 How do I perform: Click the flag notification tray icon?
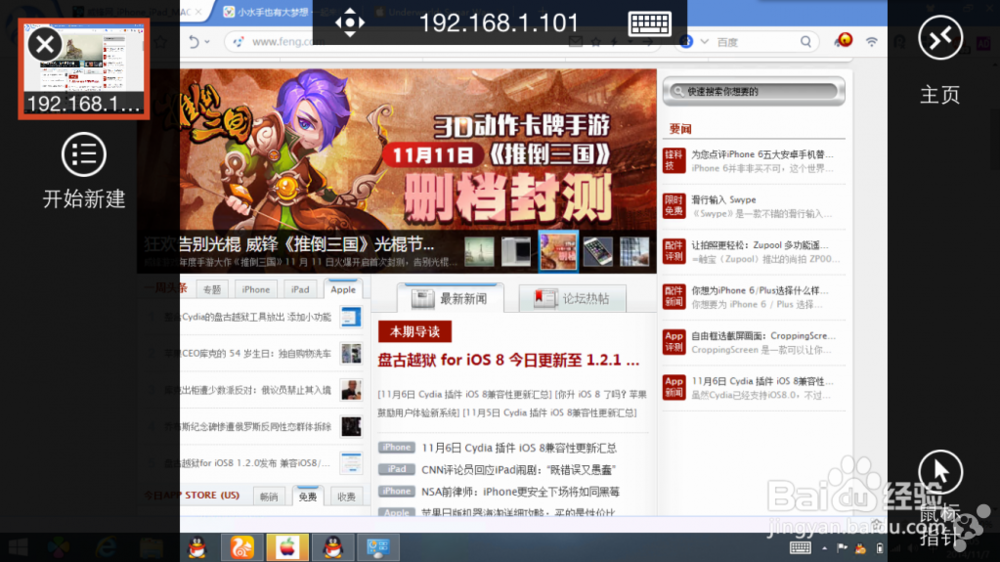coord(842,548)
